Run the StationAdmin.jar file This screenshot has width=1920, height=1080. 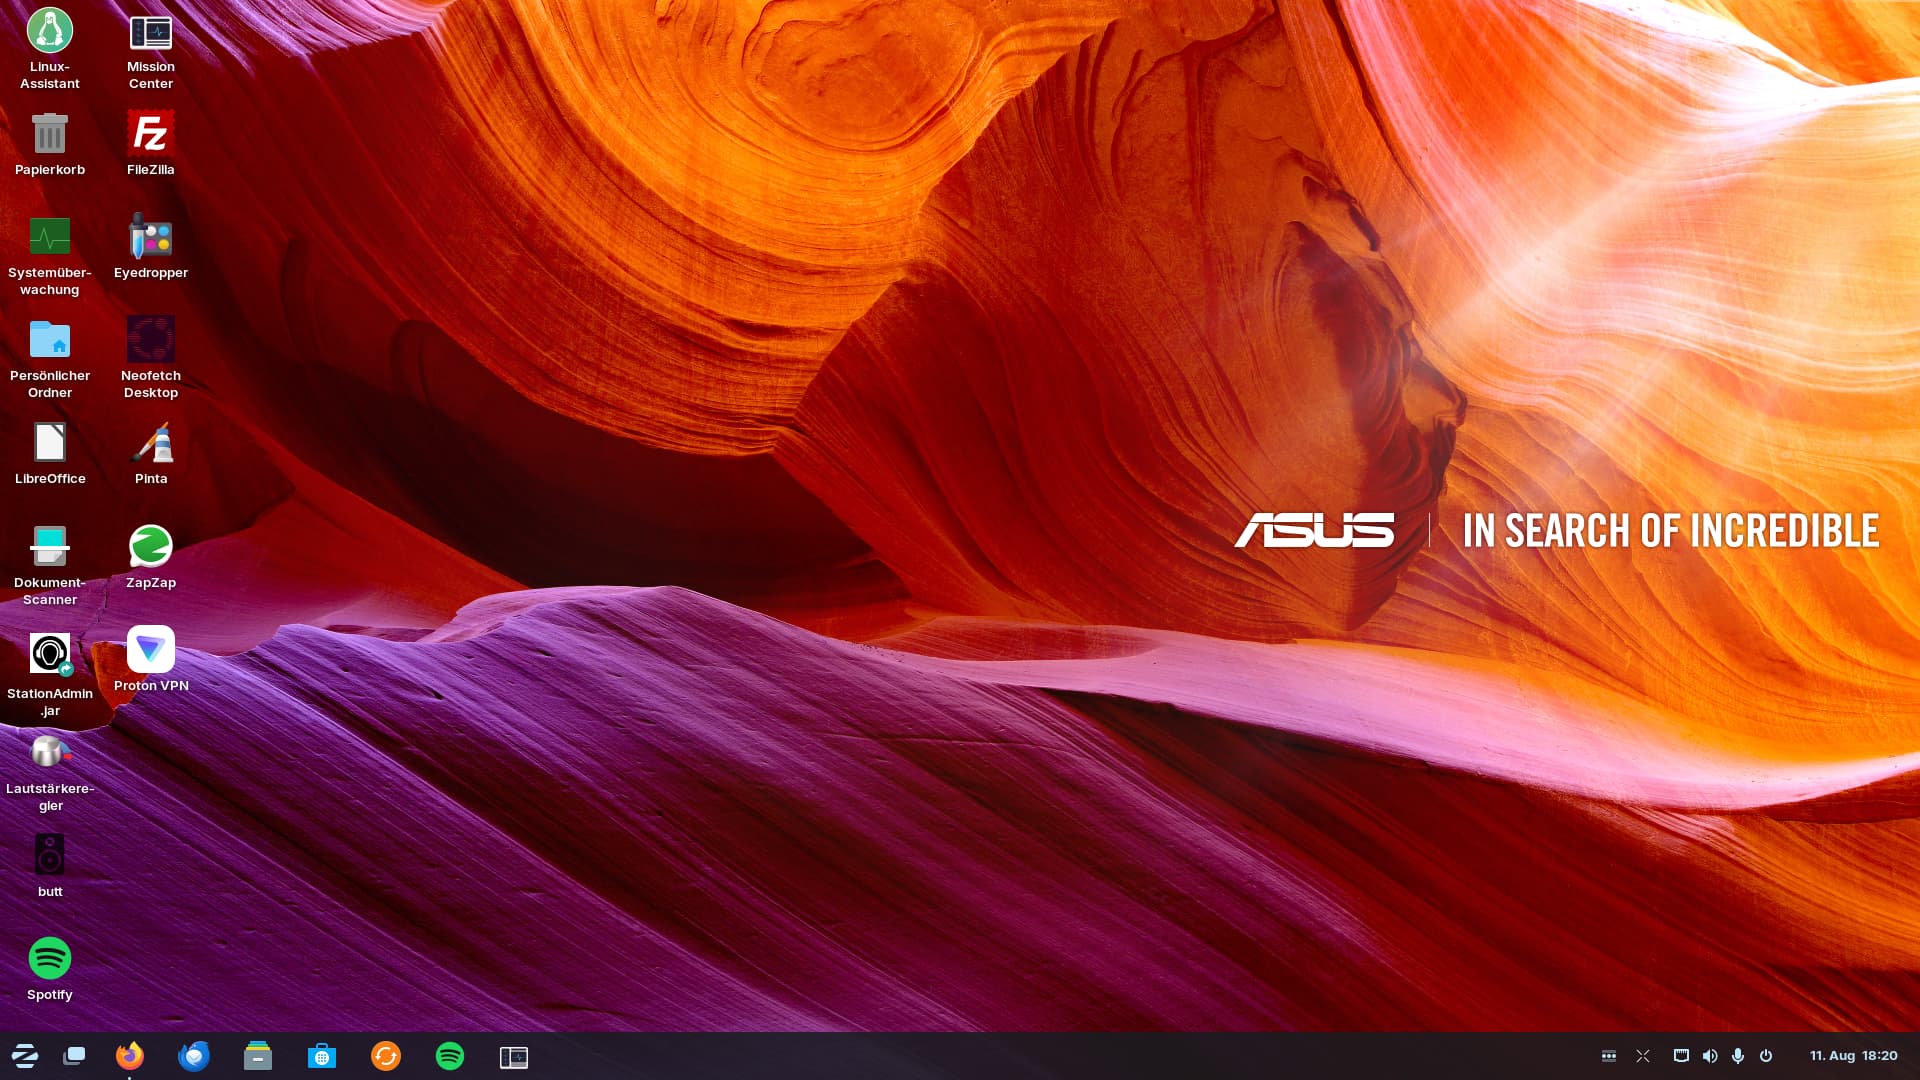[x=49, y=653]
